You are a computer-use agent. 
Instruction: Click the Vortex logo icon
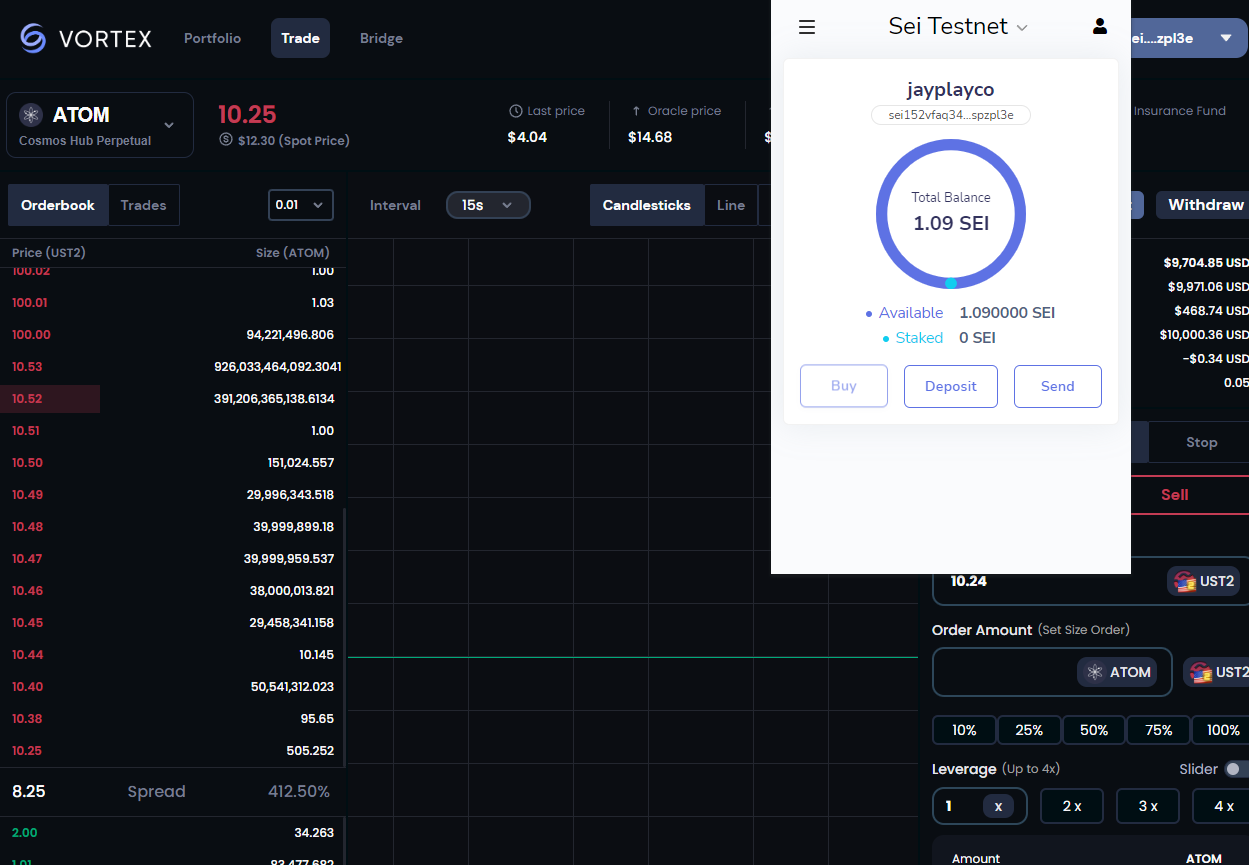click(x=33, y=38)
